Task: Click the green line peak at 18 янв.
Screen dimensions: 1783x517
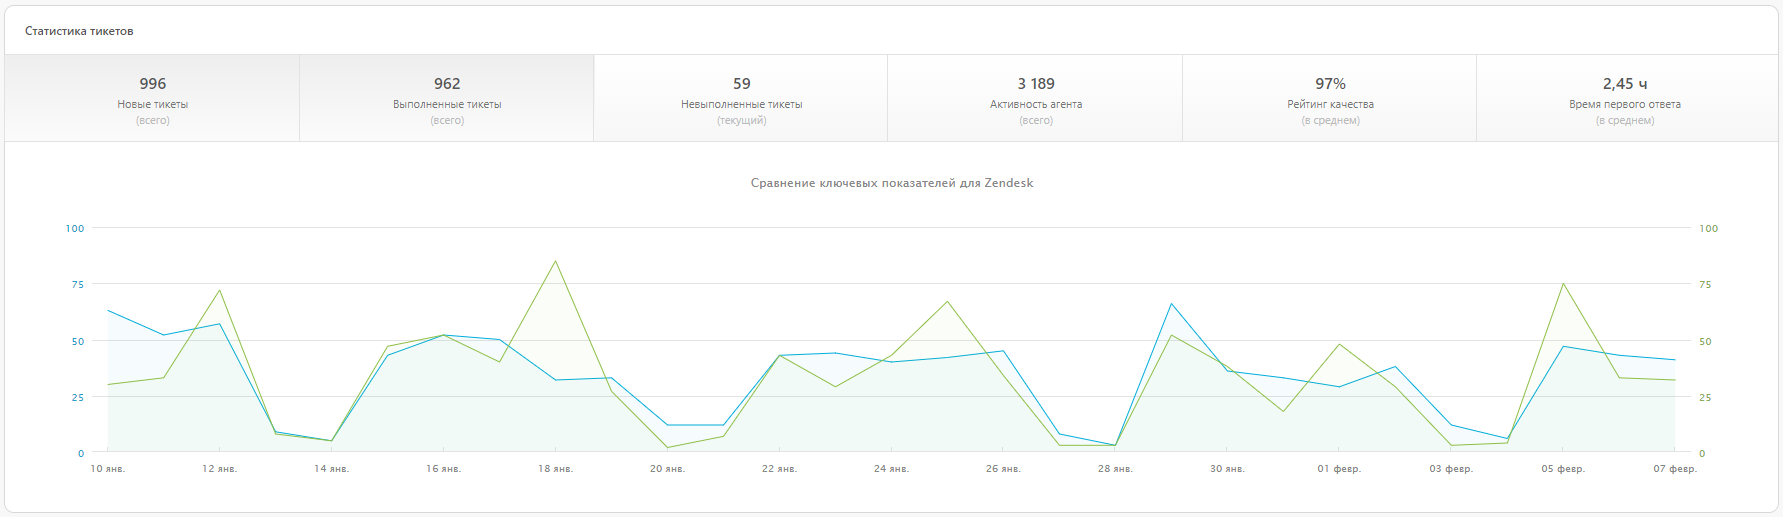Action: point(555,262)
